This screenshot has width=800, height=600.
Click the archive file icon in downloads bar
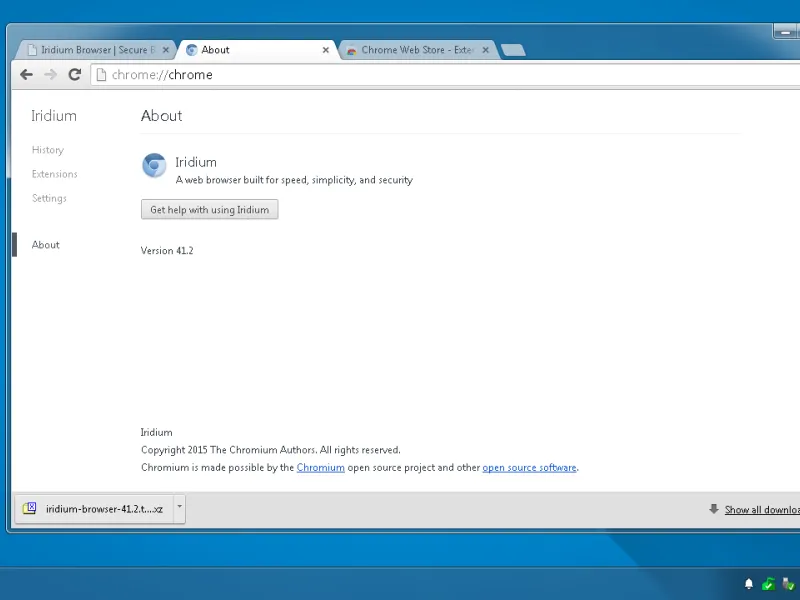click(30, 508)
